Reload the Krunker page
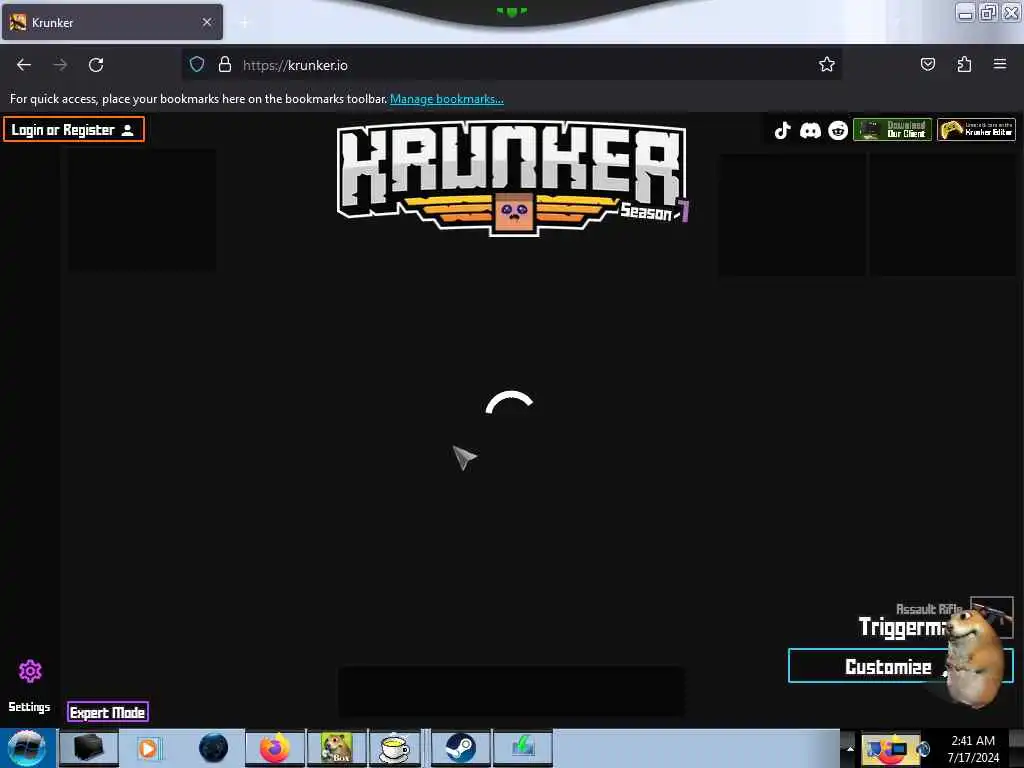The width and height of the screenshot is (1024, 768). 96,65
